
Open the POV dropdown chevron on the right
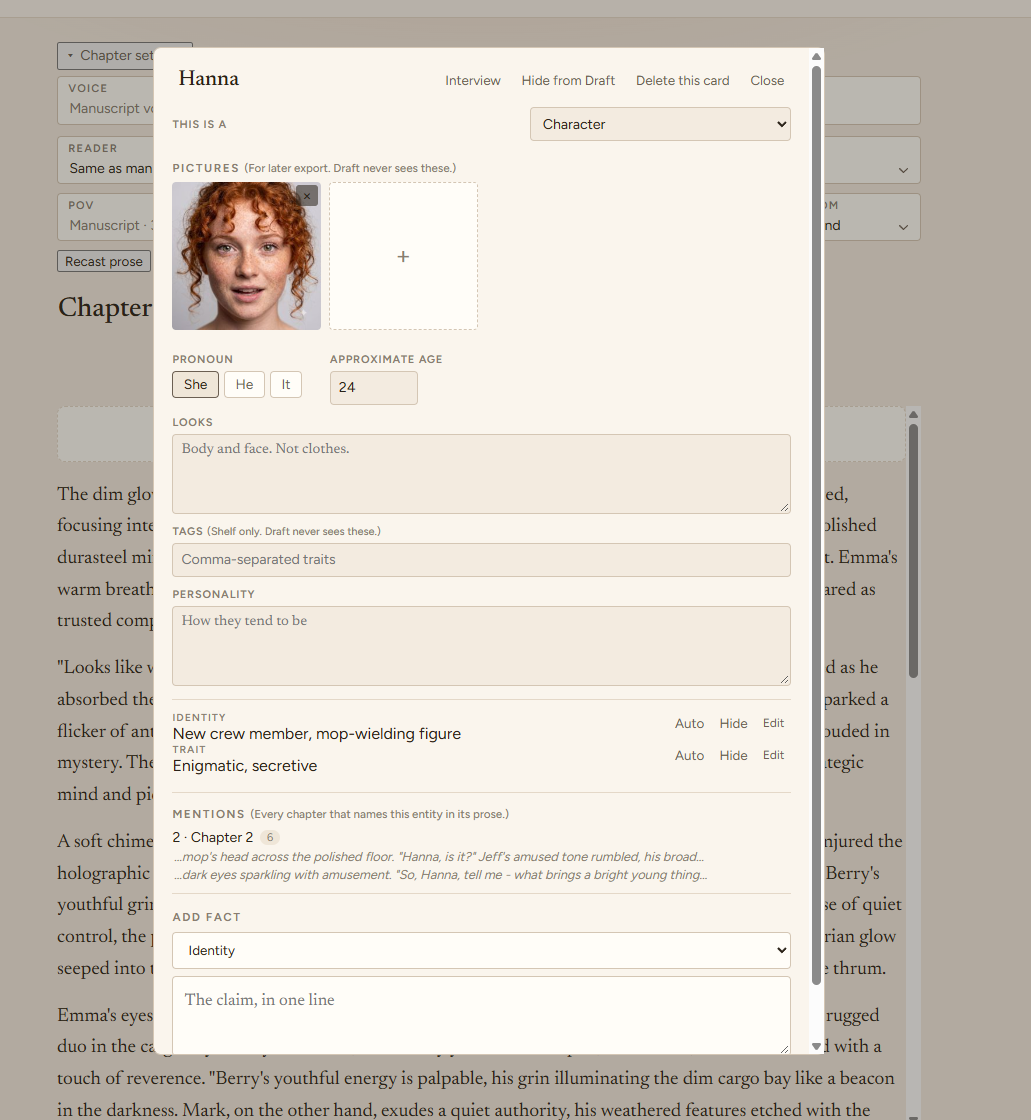click(x=903, y=226)
